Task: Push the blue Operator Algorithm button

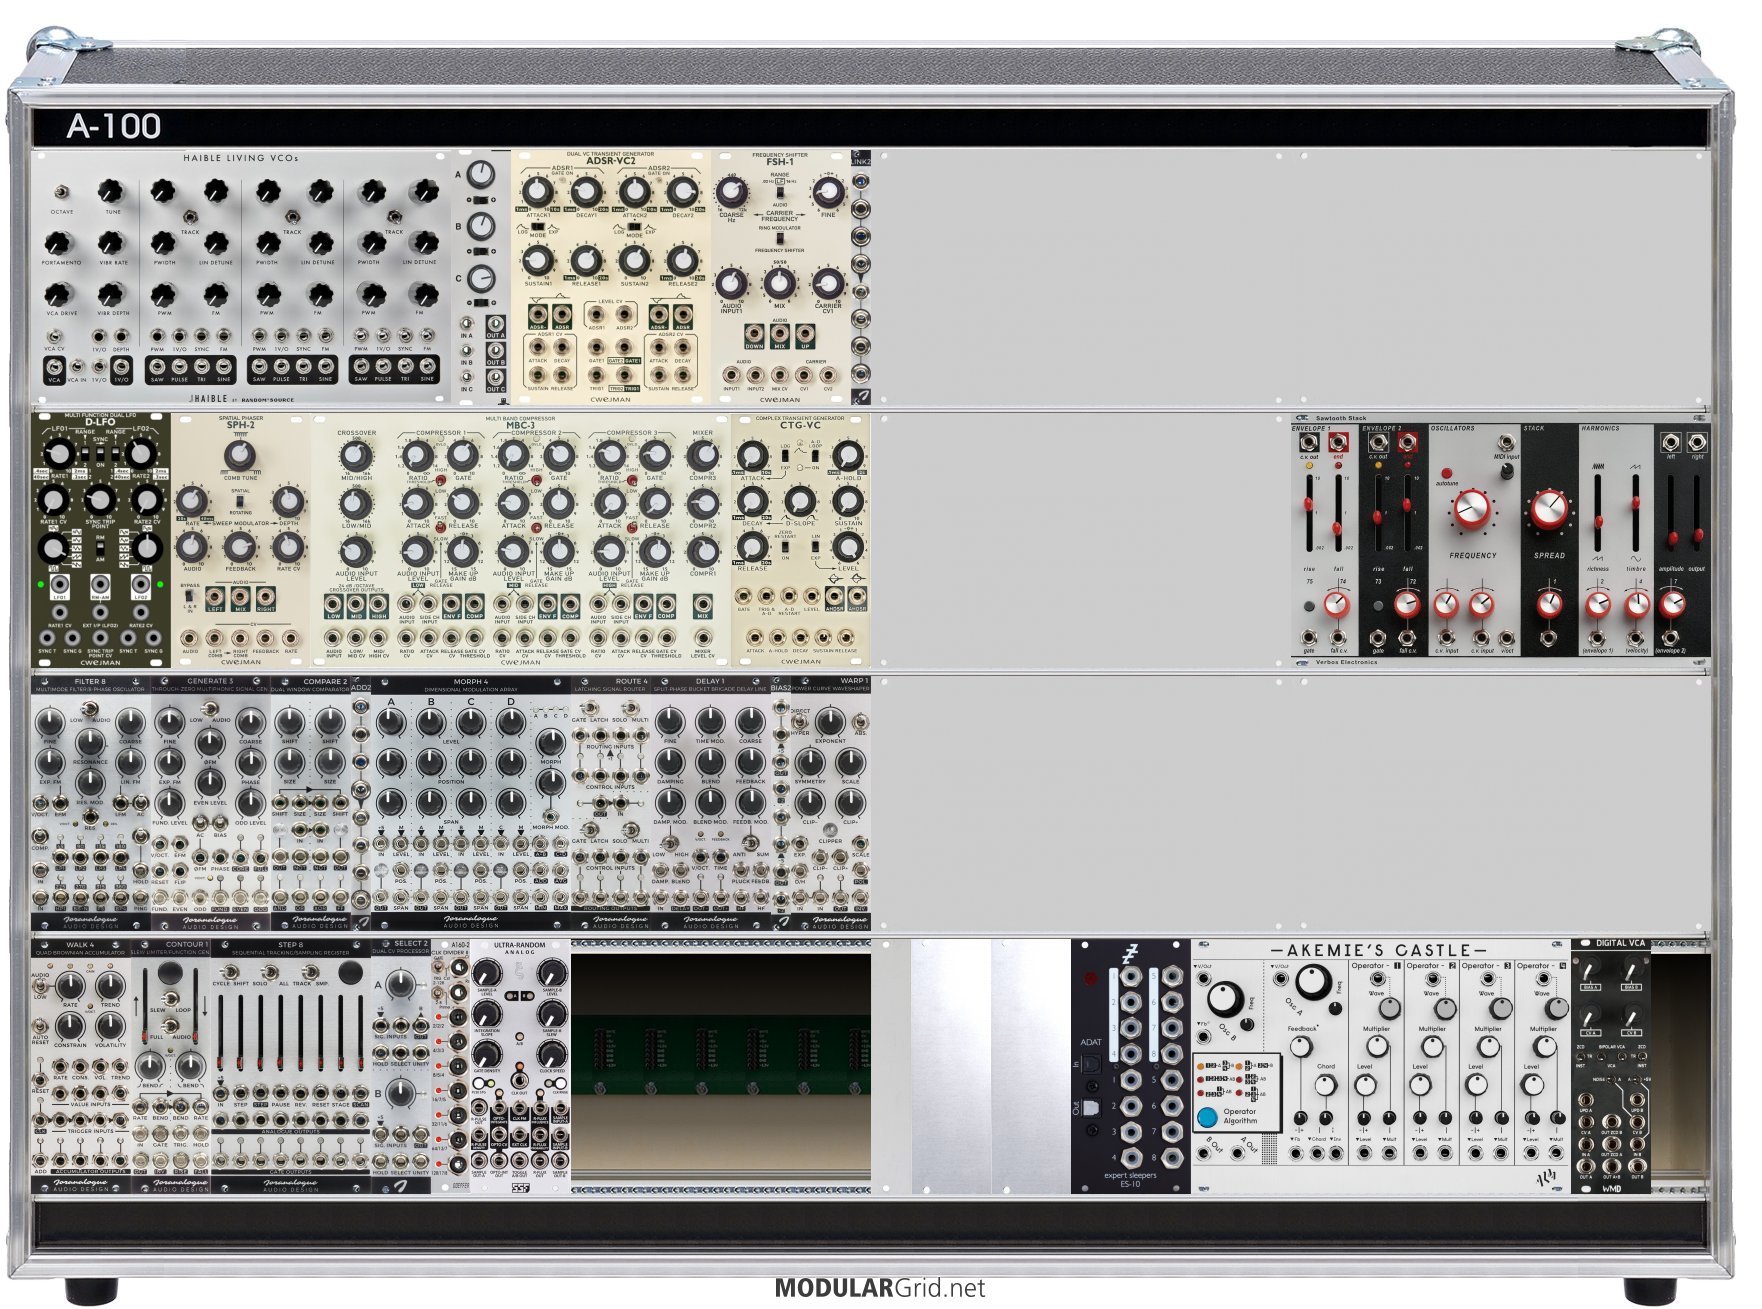Action: [x=1207, y=1117]
